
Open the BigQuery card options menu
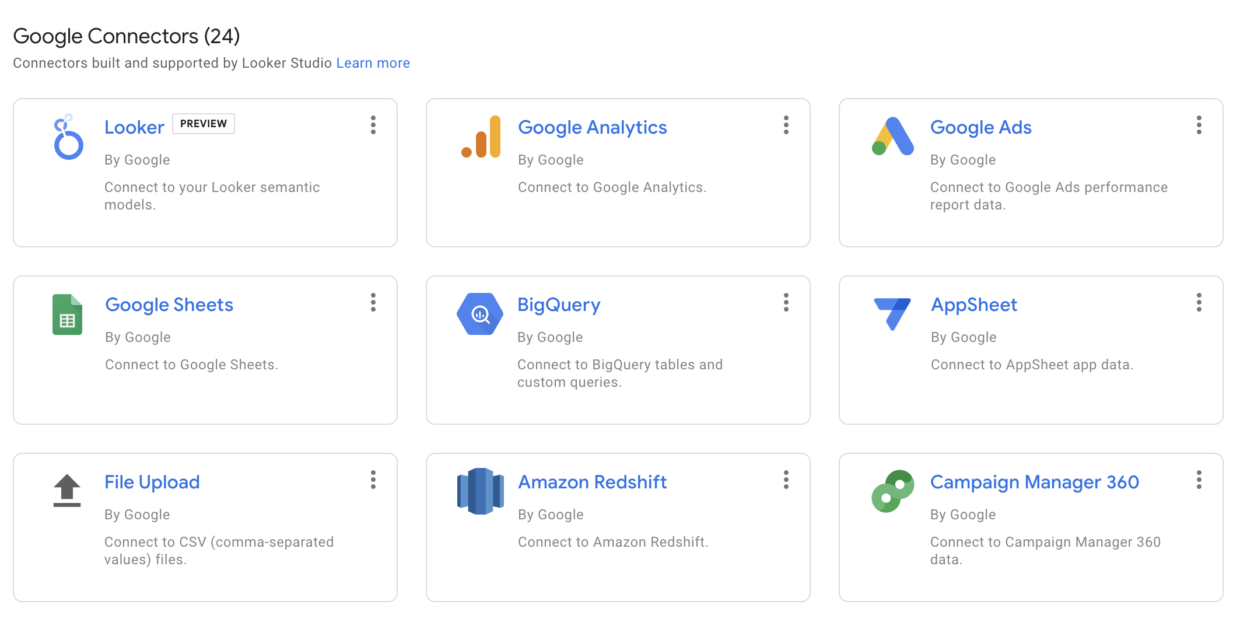point(786,302)
